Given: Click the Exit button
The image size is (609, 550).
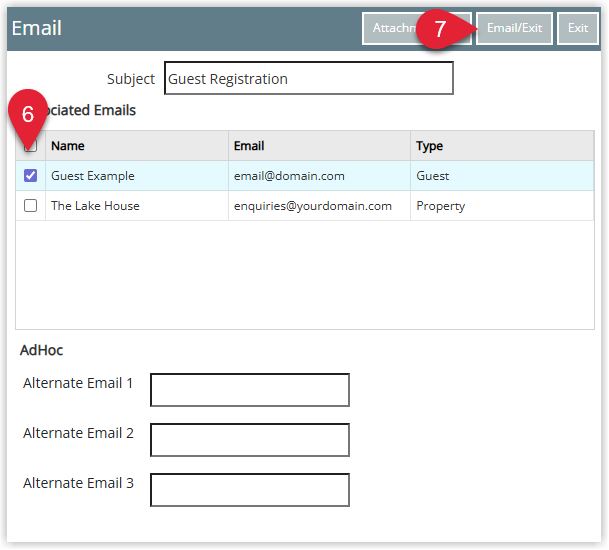Looking at the screenshot, I should (x=578, y=28).
